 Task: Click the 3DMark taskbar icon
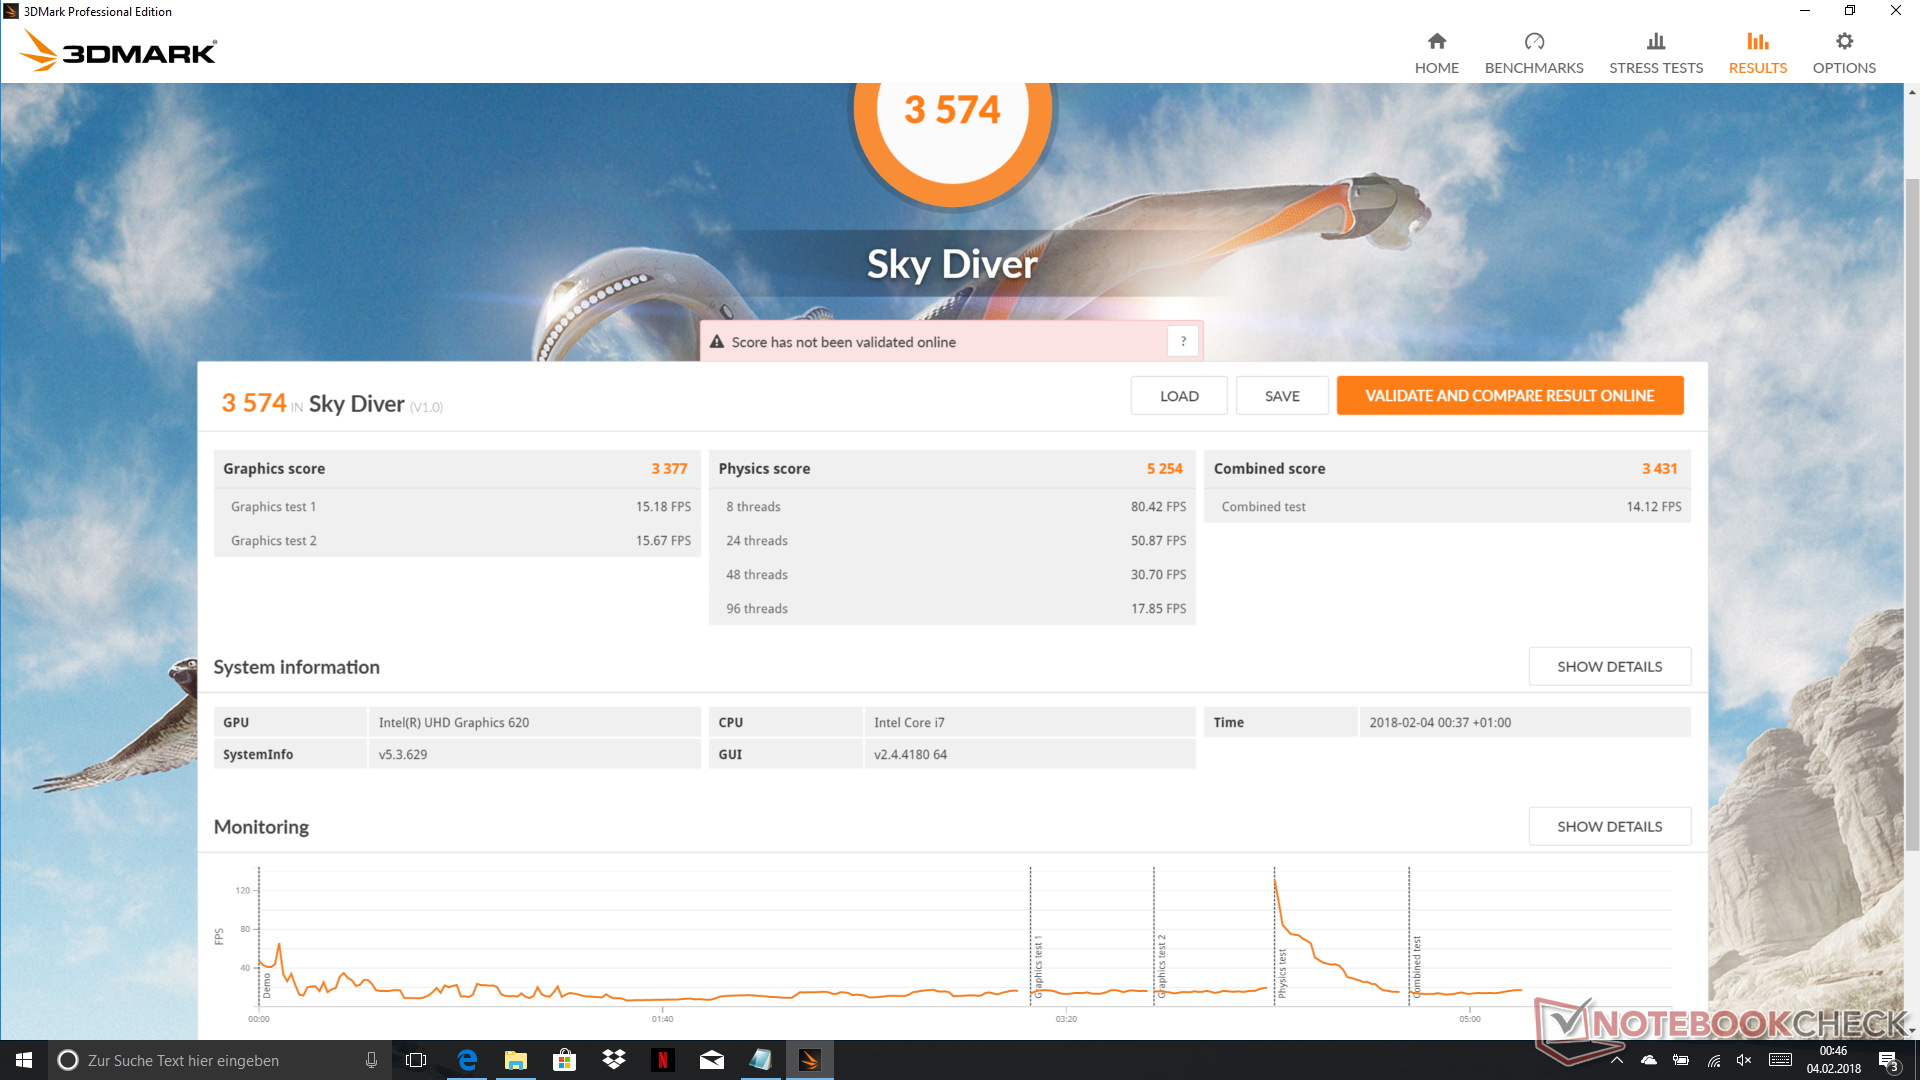point(809,1060)
